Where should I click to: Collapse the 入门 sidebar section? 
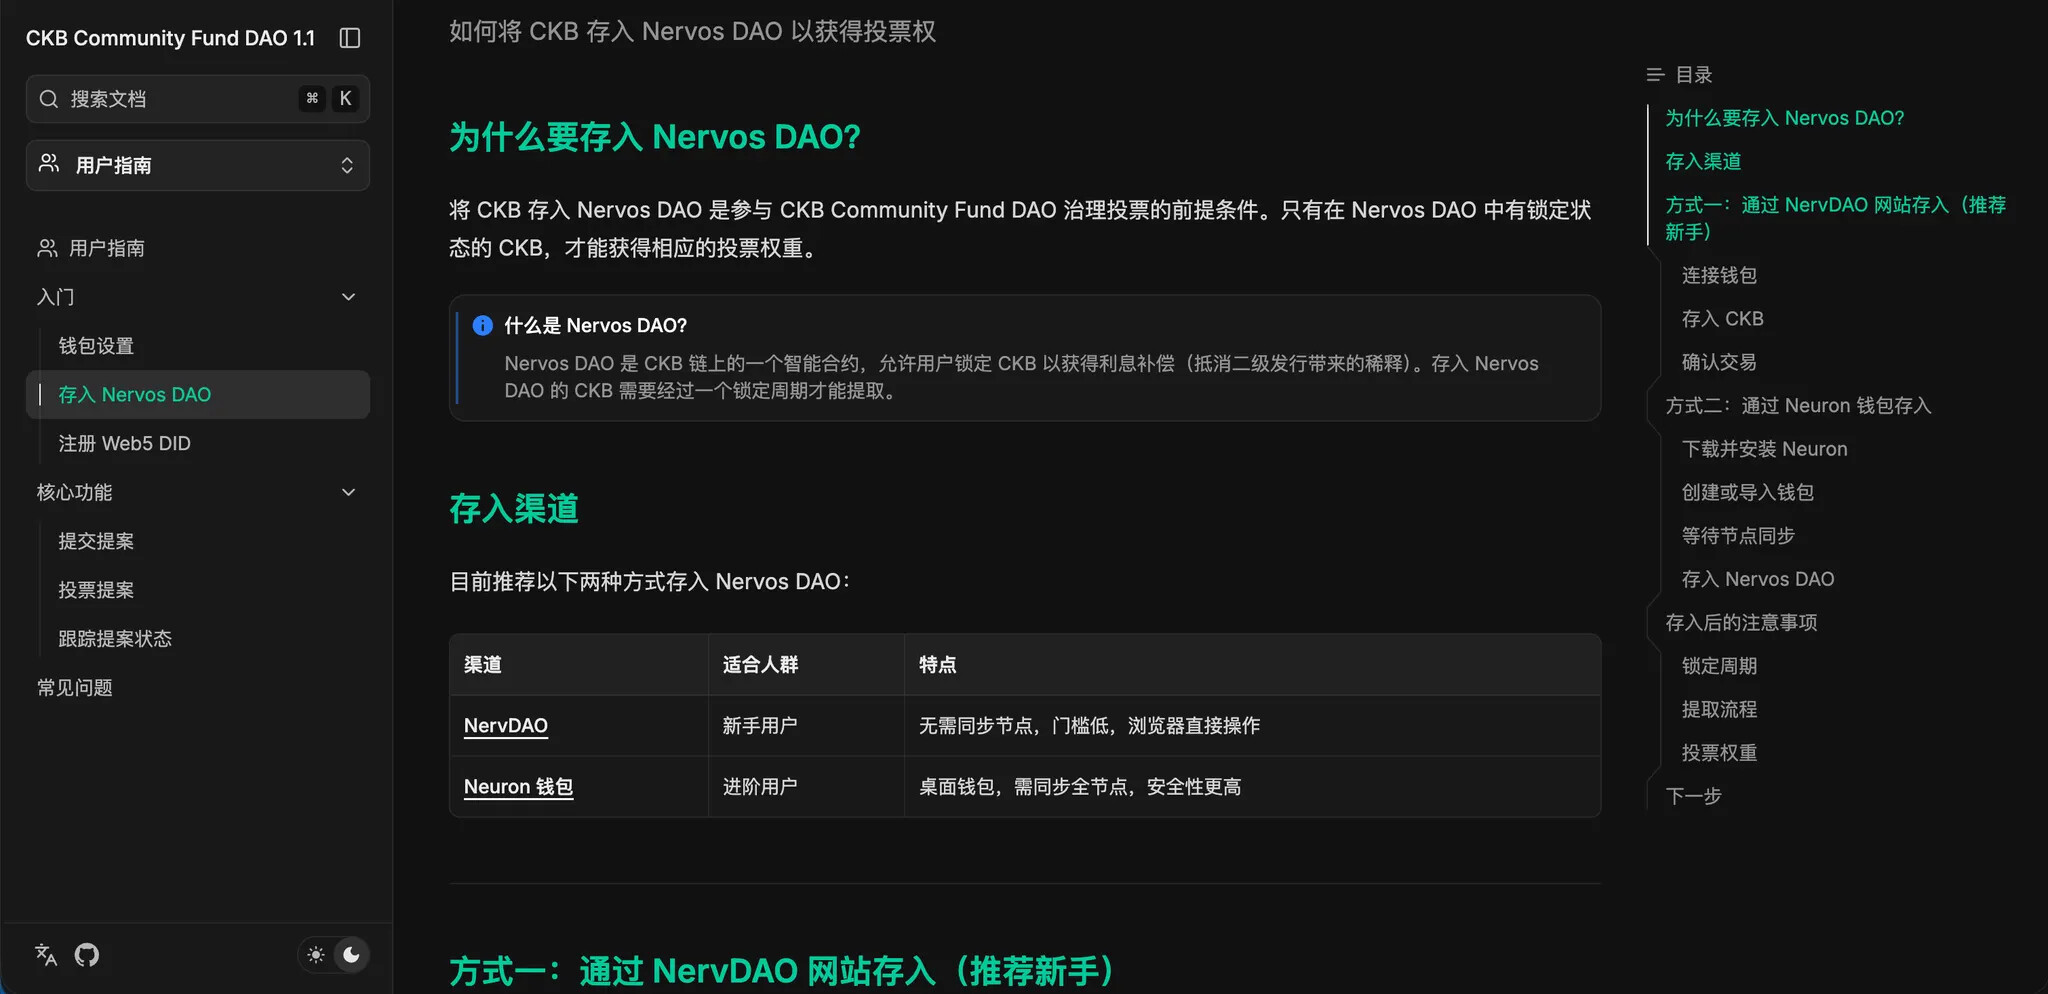(348, 297)
